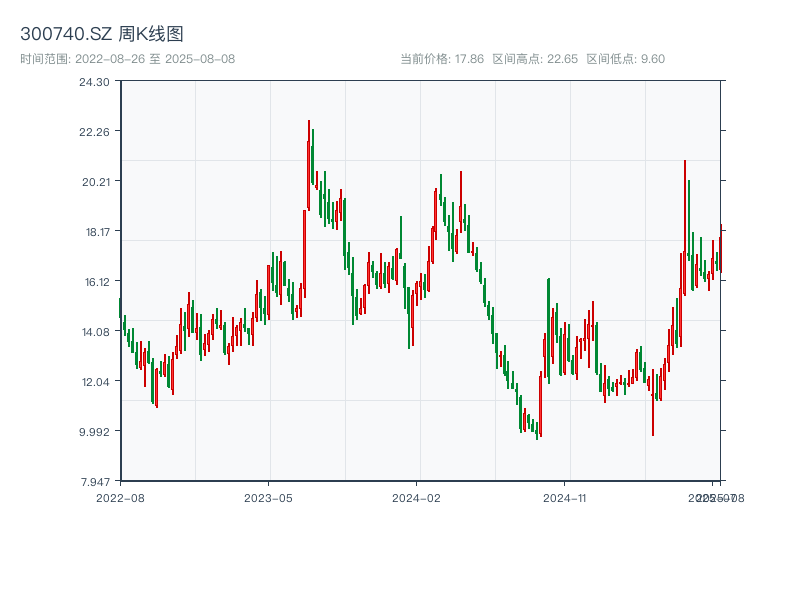The image size is (800, 600).
Task: Click x-axis label 2024-11
Action: (564, 498)
